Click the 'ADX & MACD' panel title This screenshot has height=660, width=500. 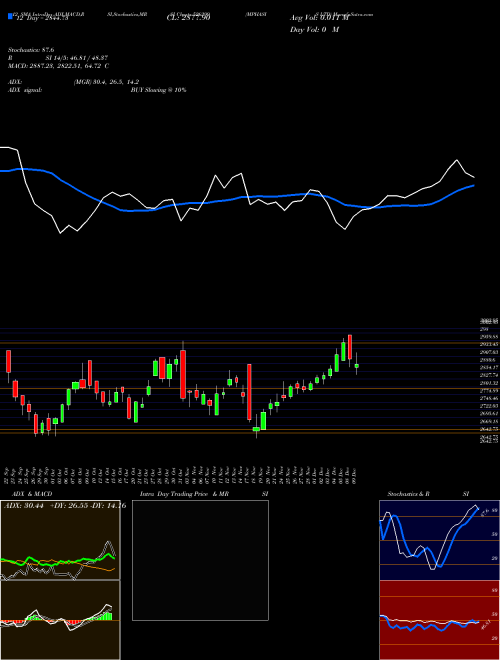click(32, 494)
